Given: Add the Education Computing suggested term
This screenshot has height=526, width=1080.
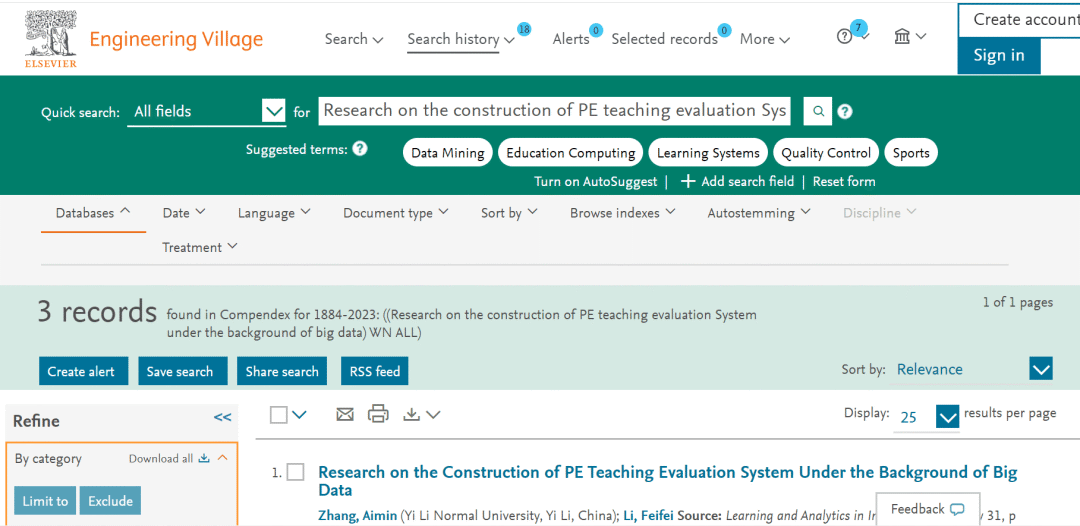Looking at the screenshot, I should point(570,153).
